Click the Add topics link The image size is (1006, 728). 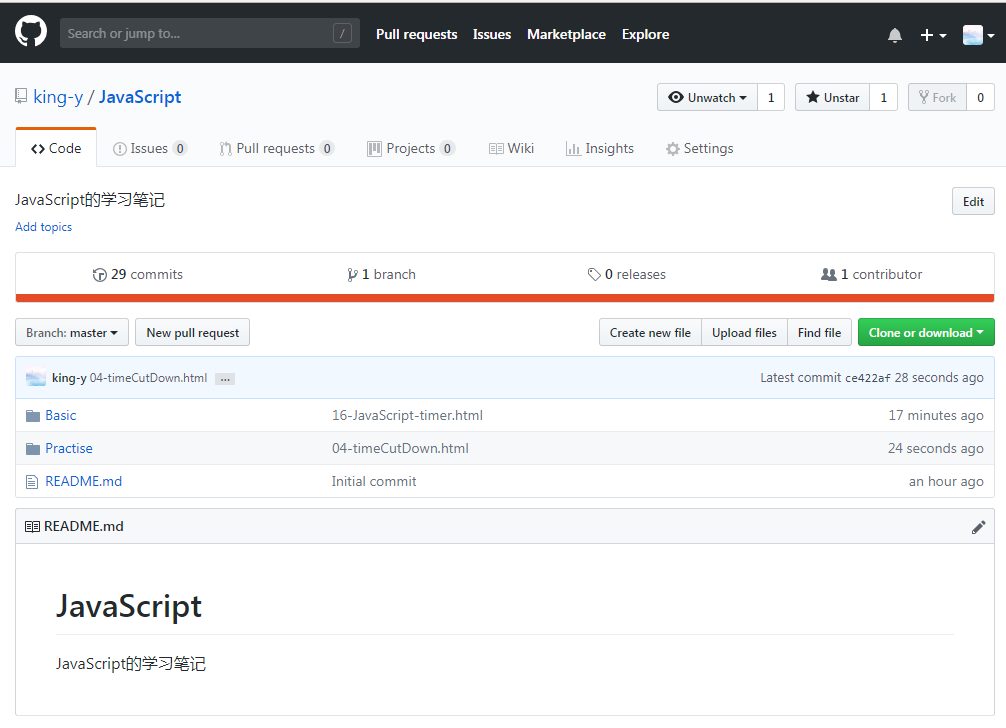click(x=44, y=227)
